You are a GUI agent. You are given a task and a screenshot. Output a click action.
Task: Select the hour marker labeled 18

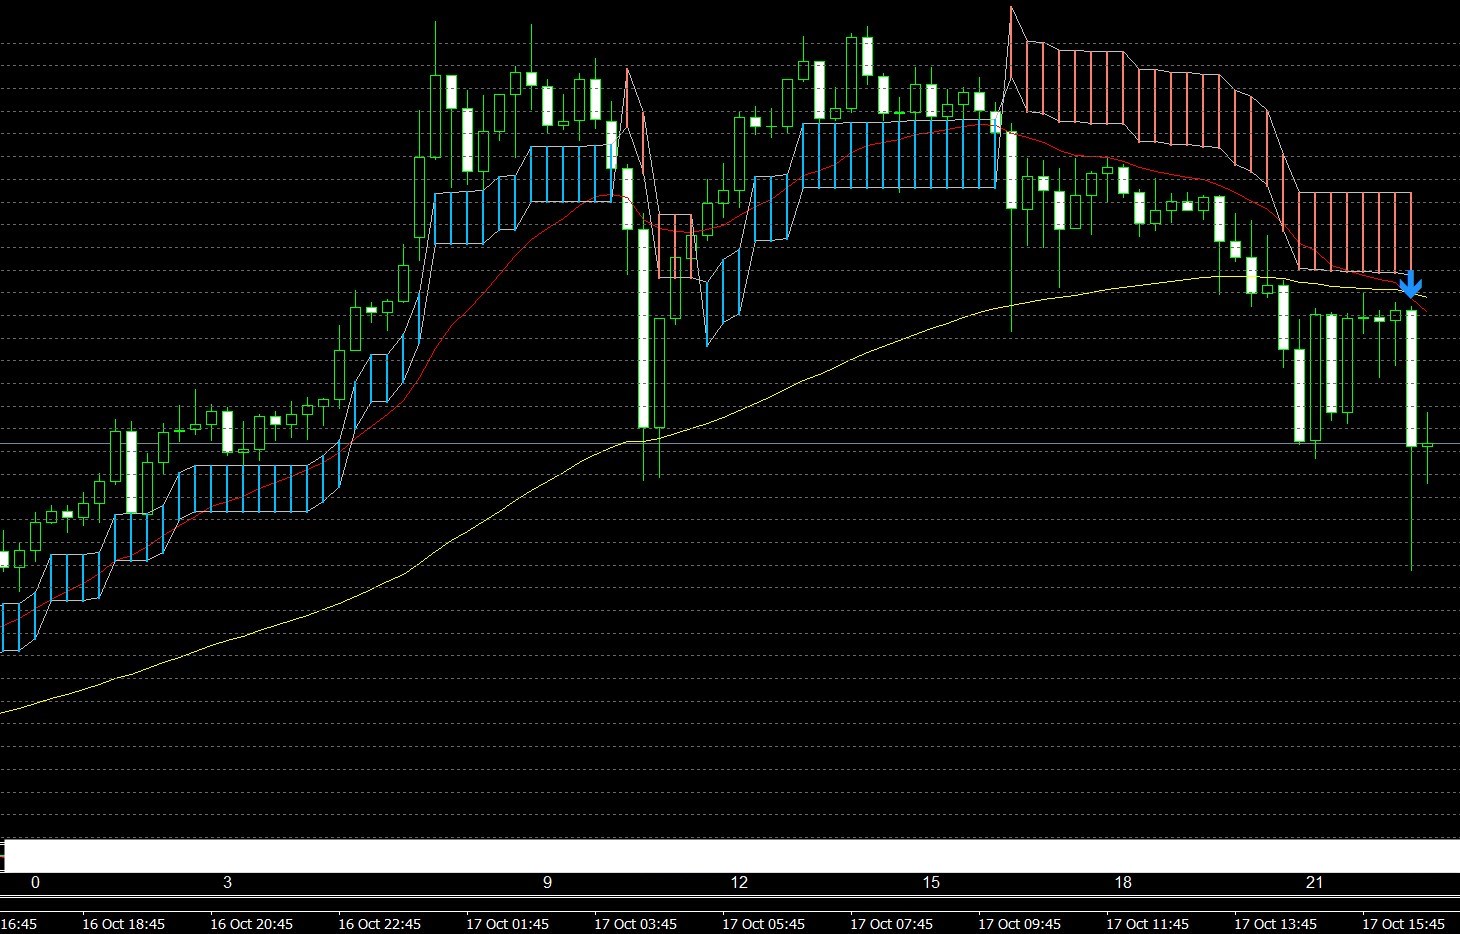click(x=1123, y=882)
